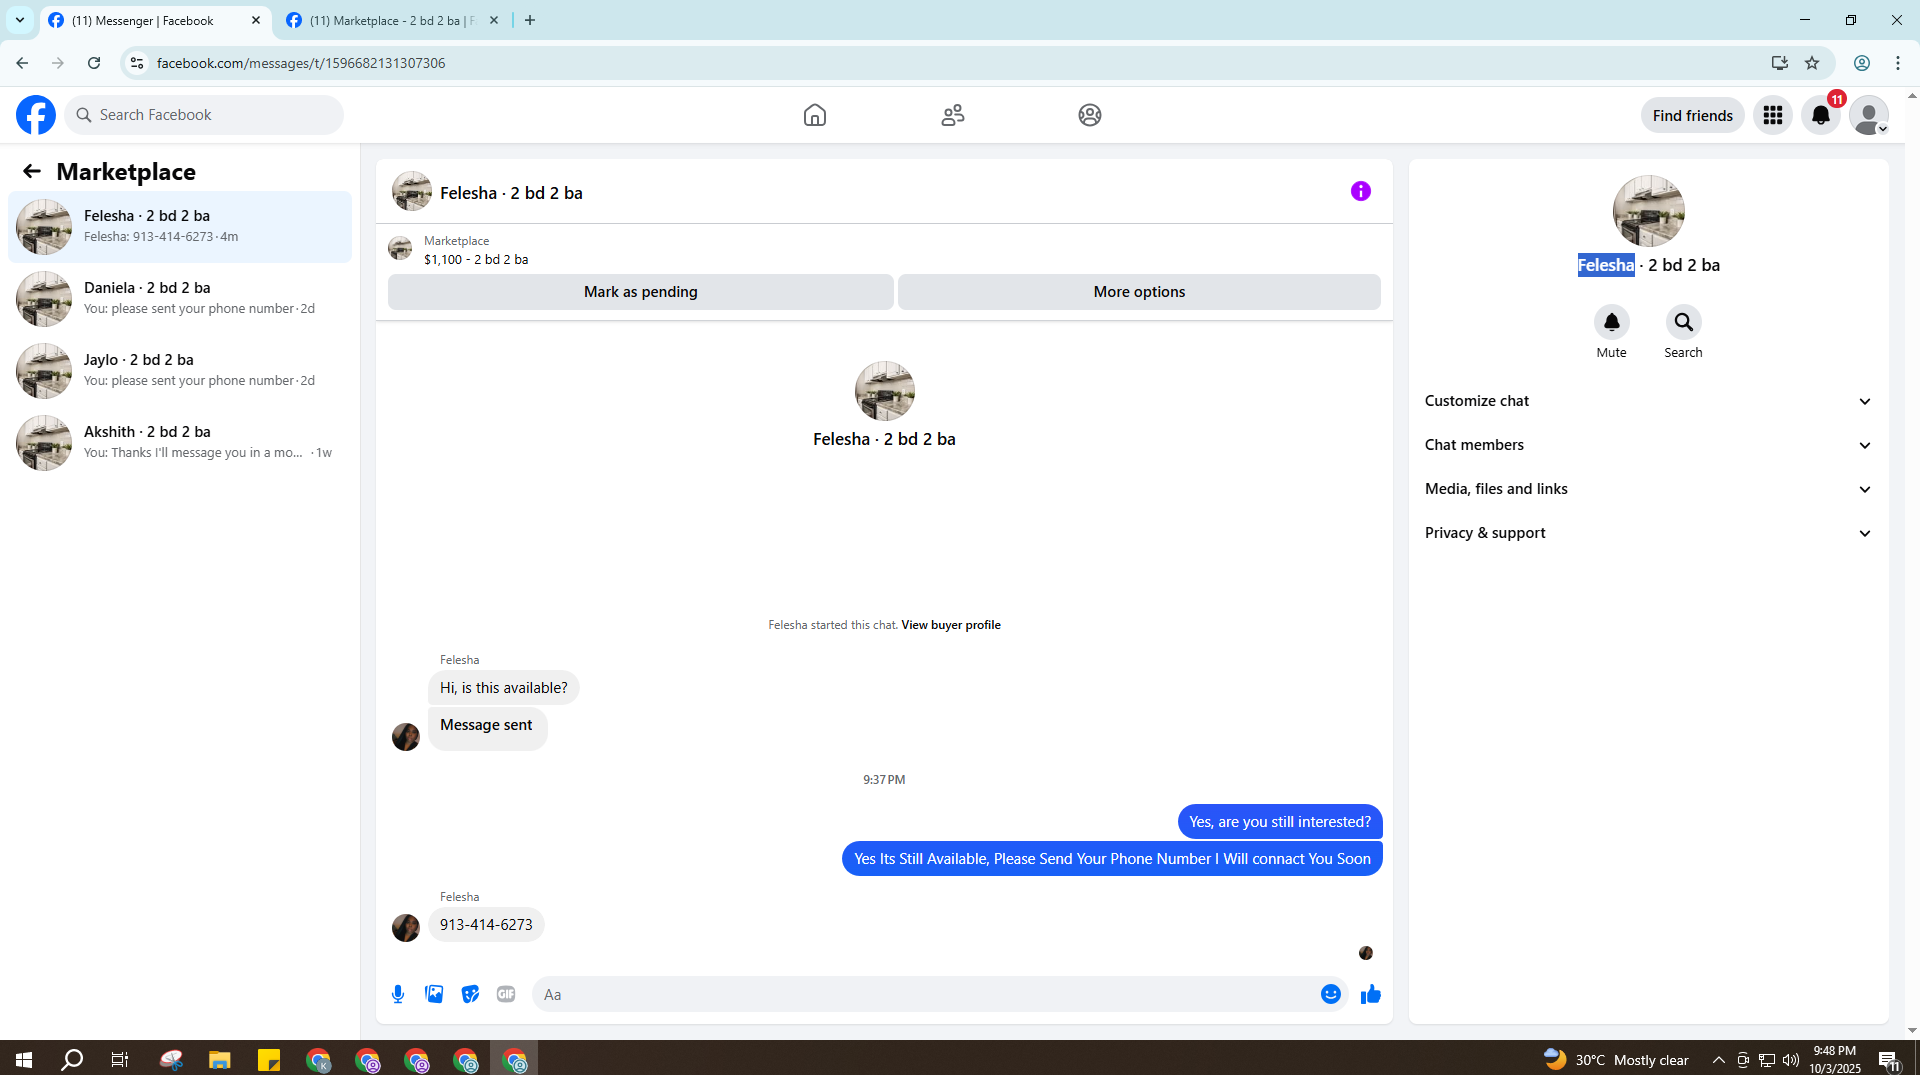1920x1075 pixels.
Task: Open the Windows Start menu
Action: click(x=24, y=1059)
